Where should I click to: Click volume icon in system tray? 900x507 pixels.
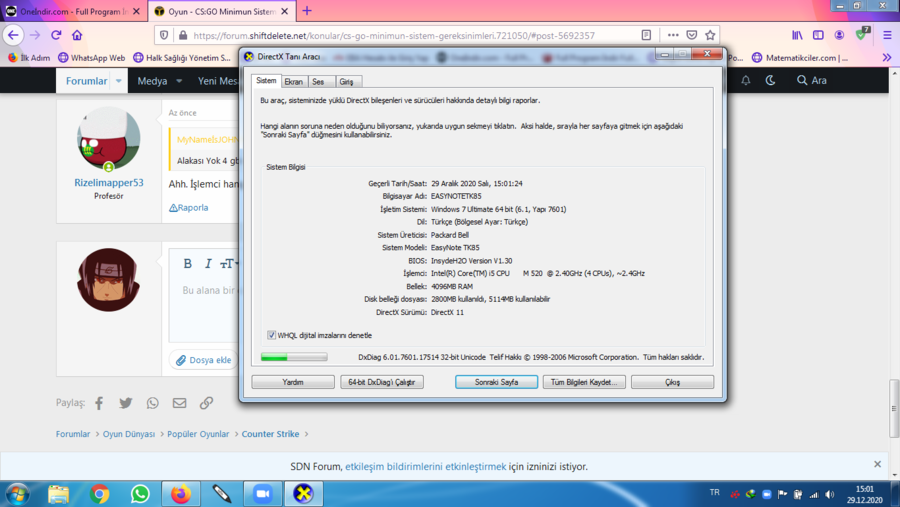829,494
